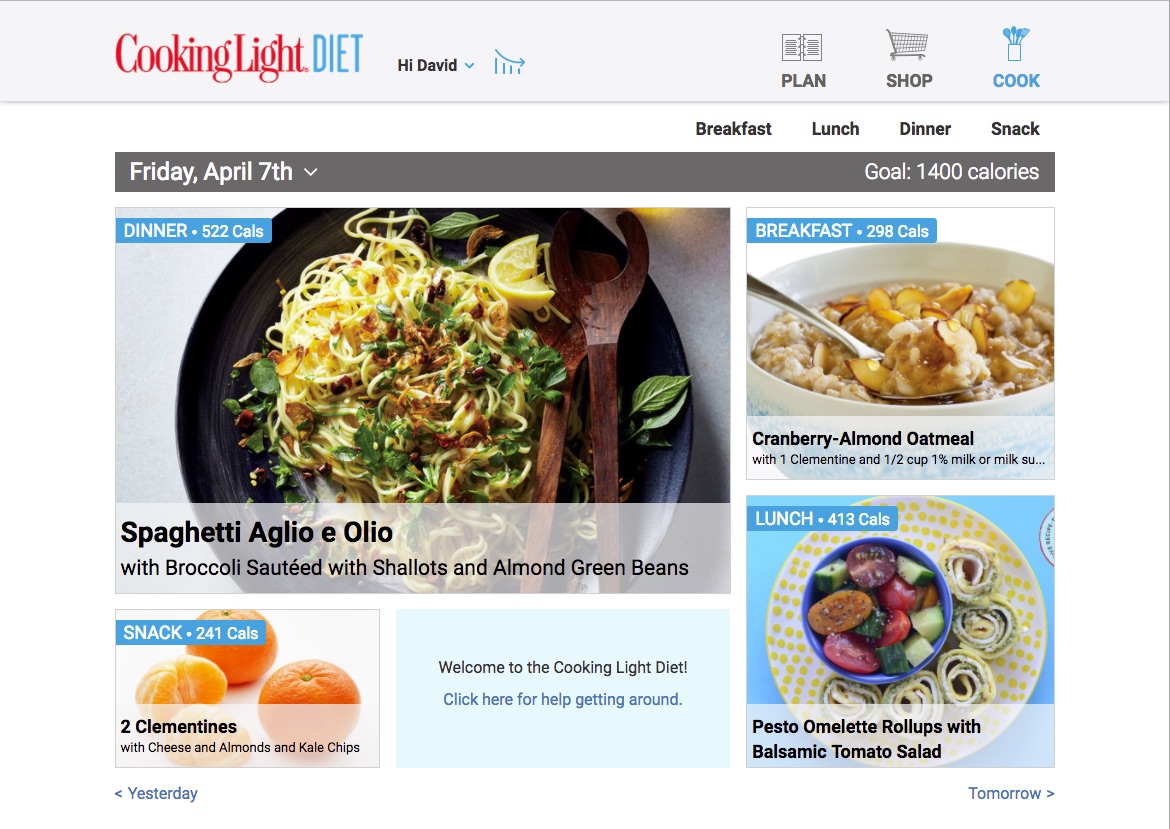Open the Spaghetti Aglio e Olio dinner card
Viewport: 1170px width, 829px height.
422,401
